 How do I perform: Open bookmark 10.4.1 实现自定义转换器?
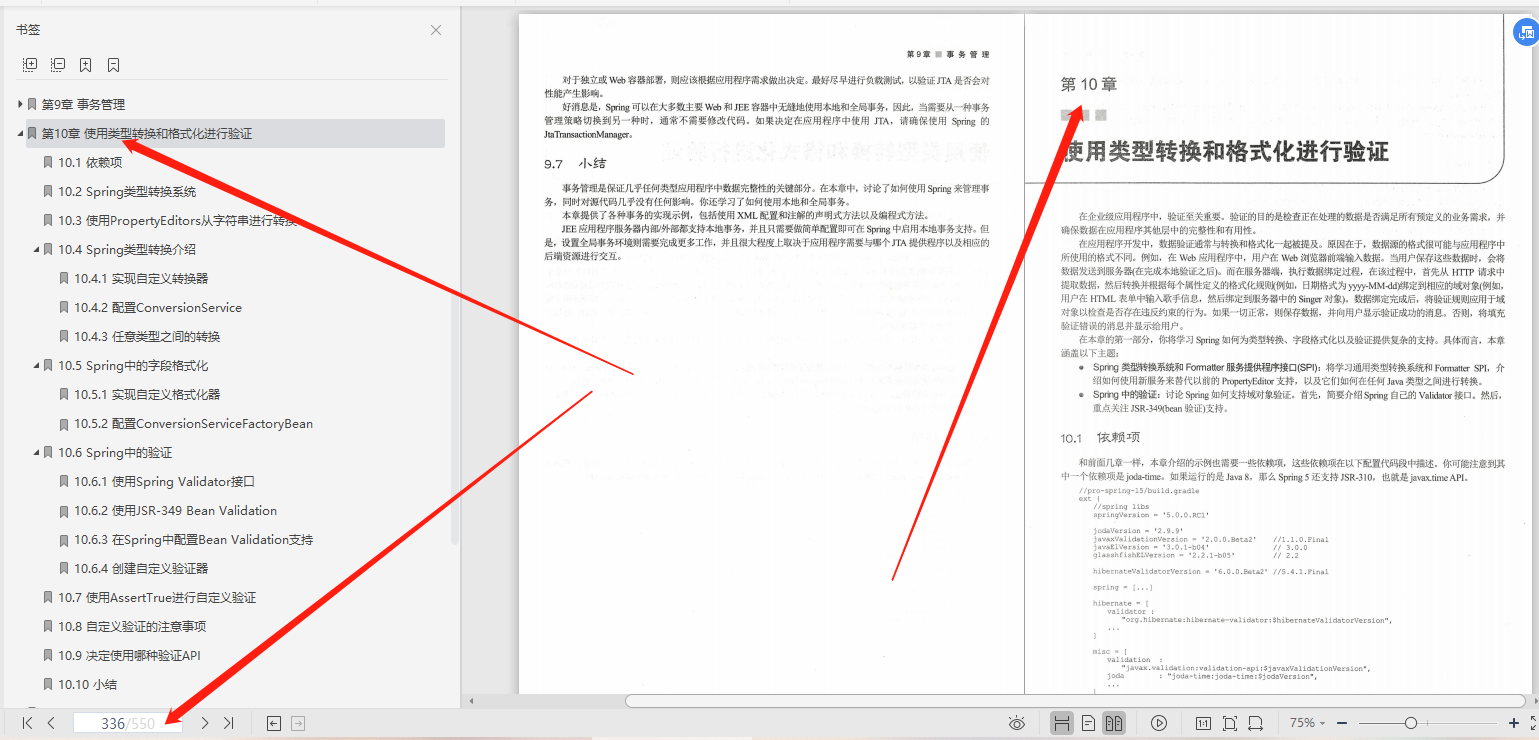coord(141,278)
